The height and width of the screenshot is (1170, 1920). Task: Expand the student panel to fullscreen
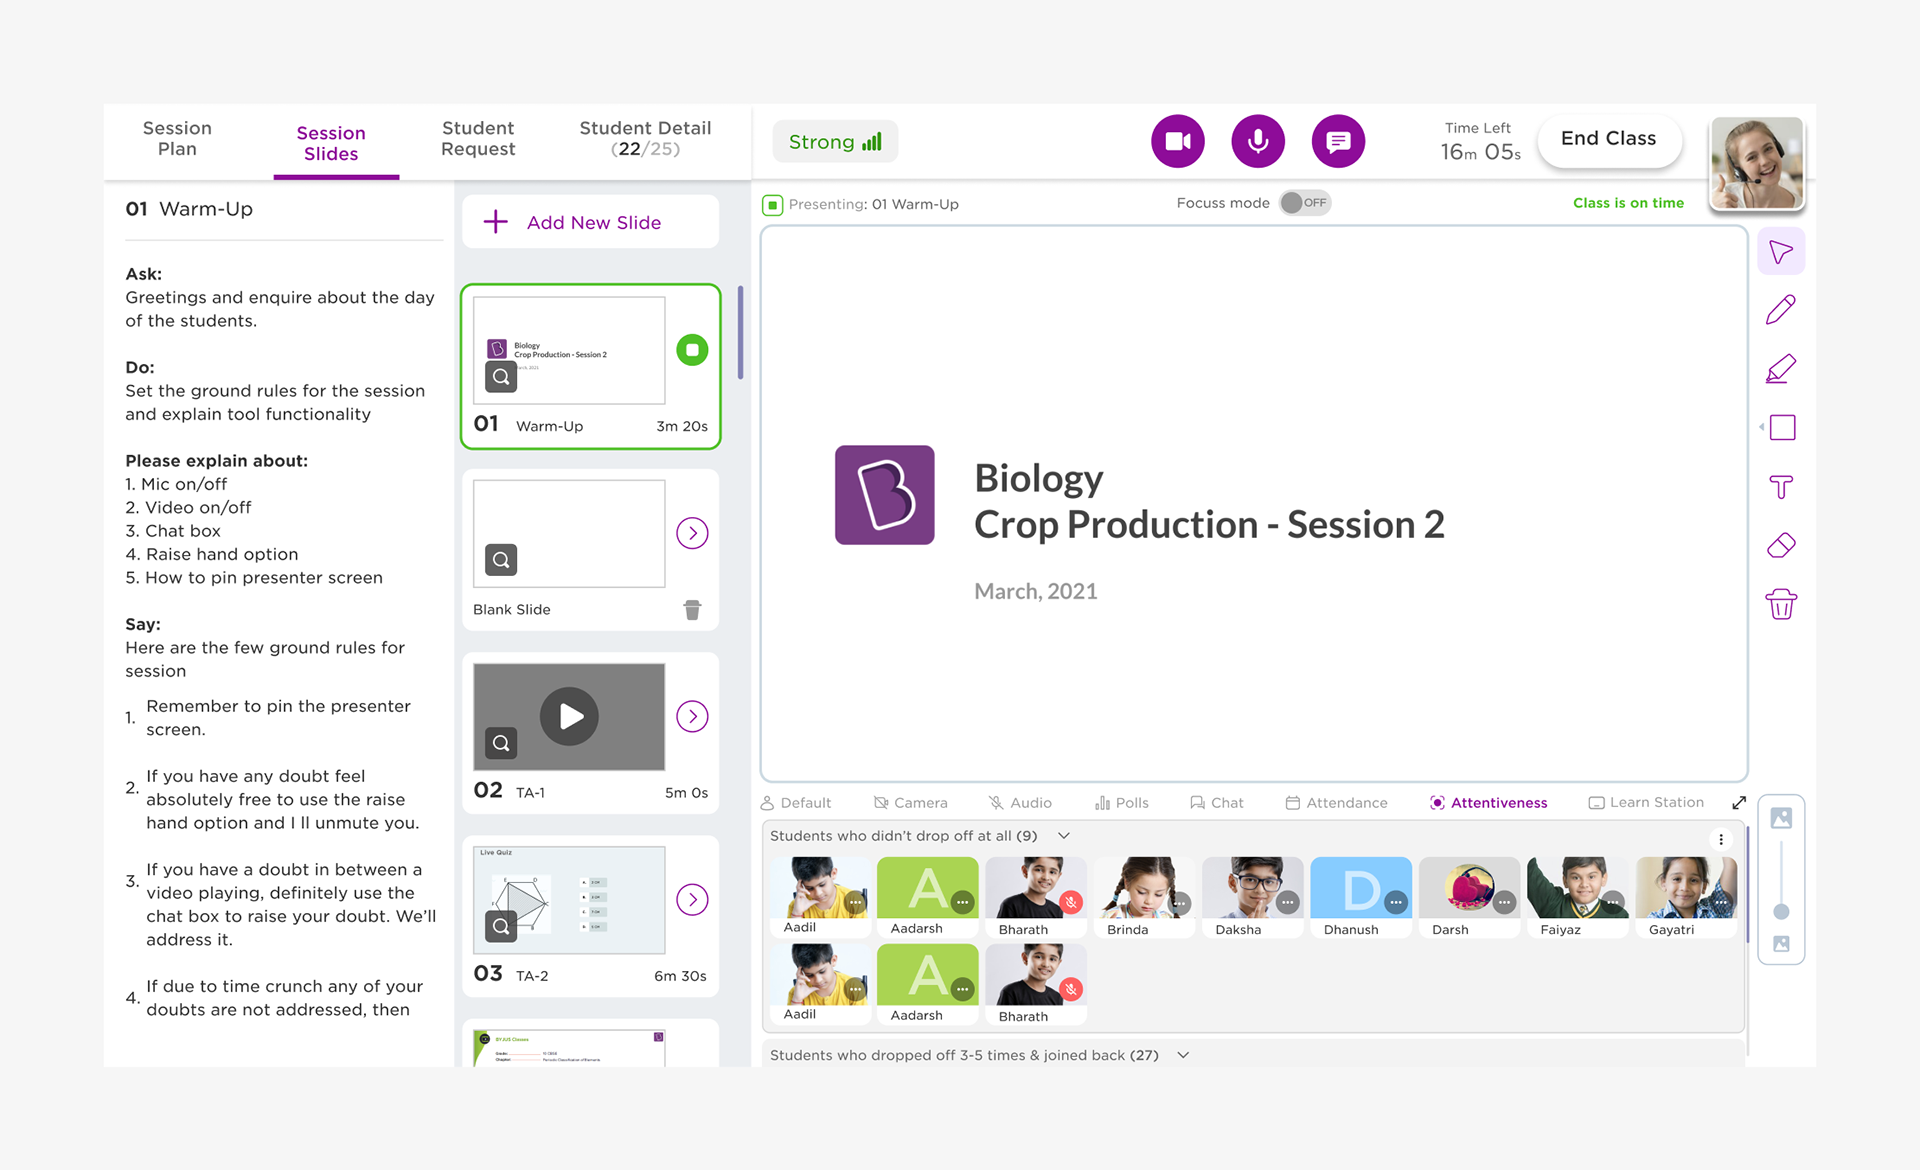click(1739, 803)
